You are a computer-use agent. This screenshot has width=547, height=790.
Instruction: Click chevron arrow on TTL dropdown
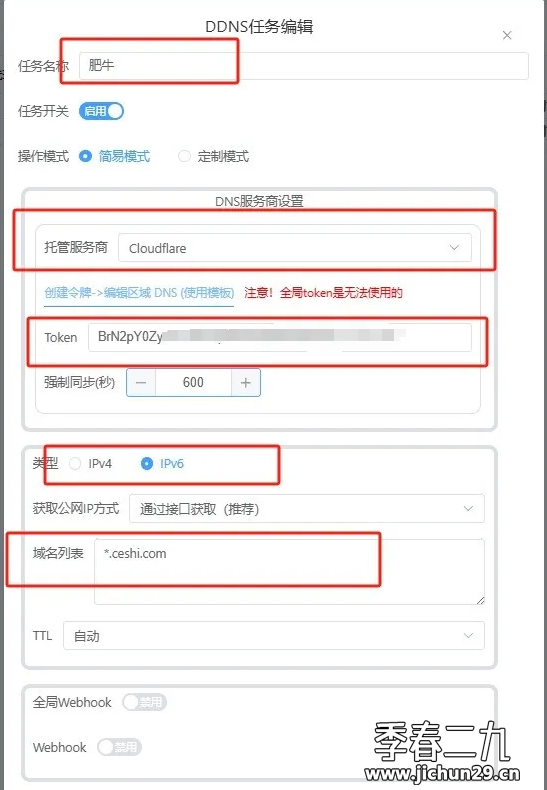[468, 635]
